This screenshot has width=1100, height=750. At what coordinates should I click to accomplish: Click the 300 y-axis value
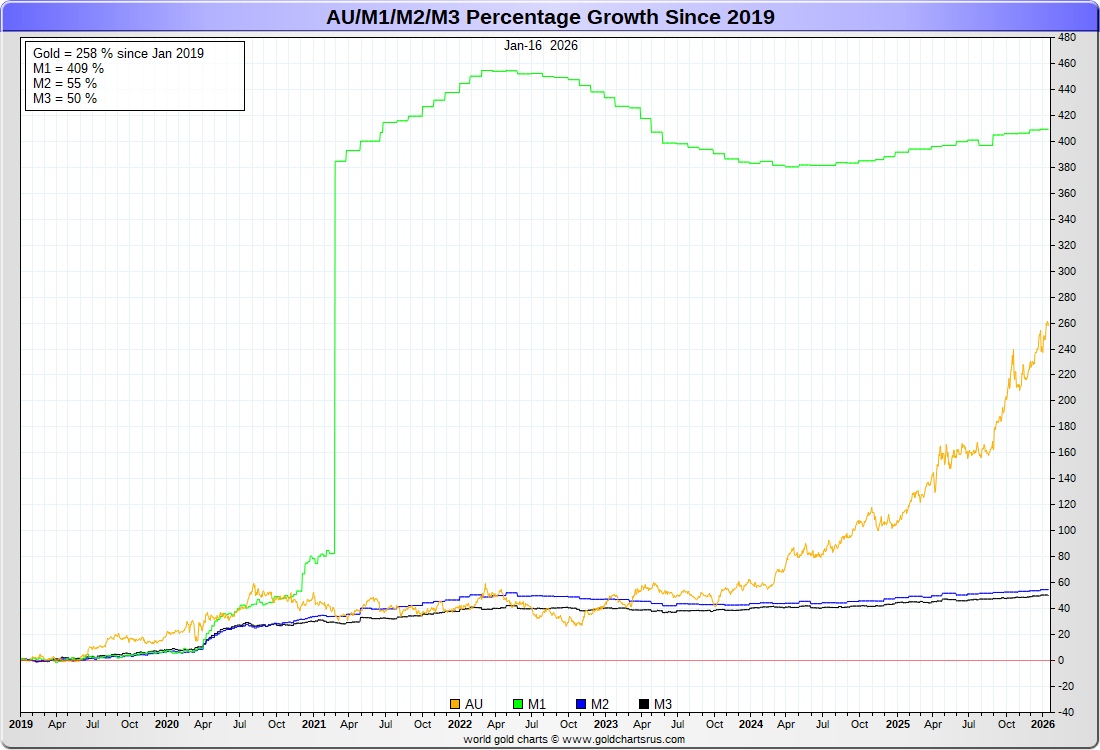click(1067, 271)
